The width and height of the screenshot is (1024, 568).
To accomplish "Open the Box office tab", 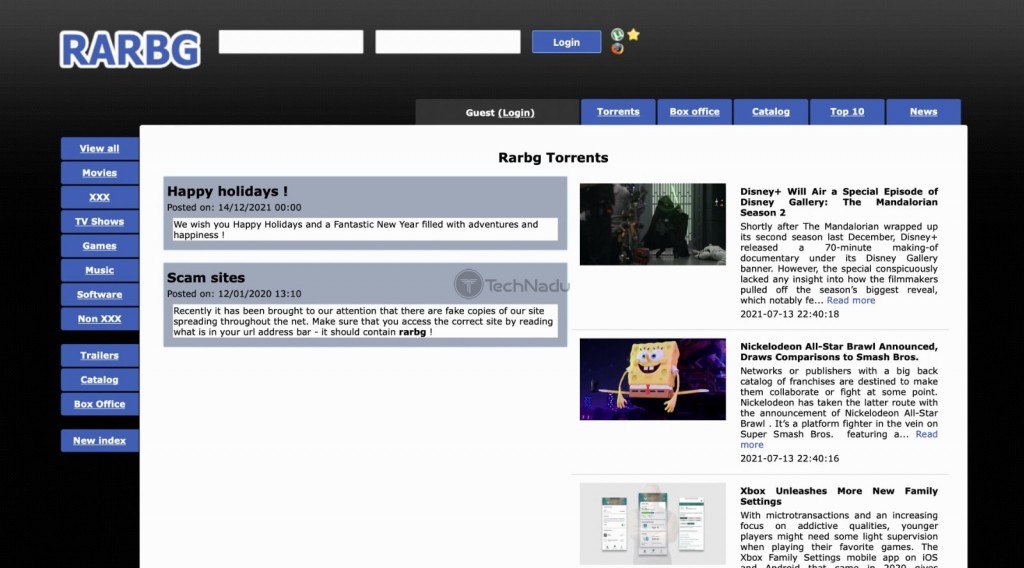I will pos(694,112).
